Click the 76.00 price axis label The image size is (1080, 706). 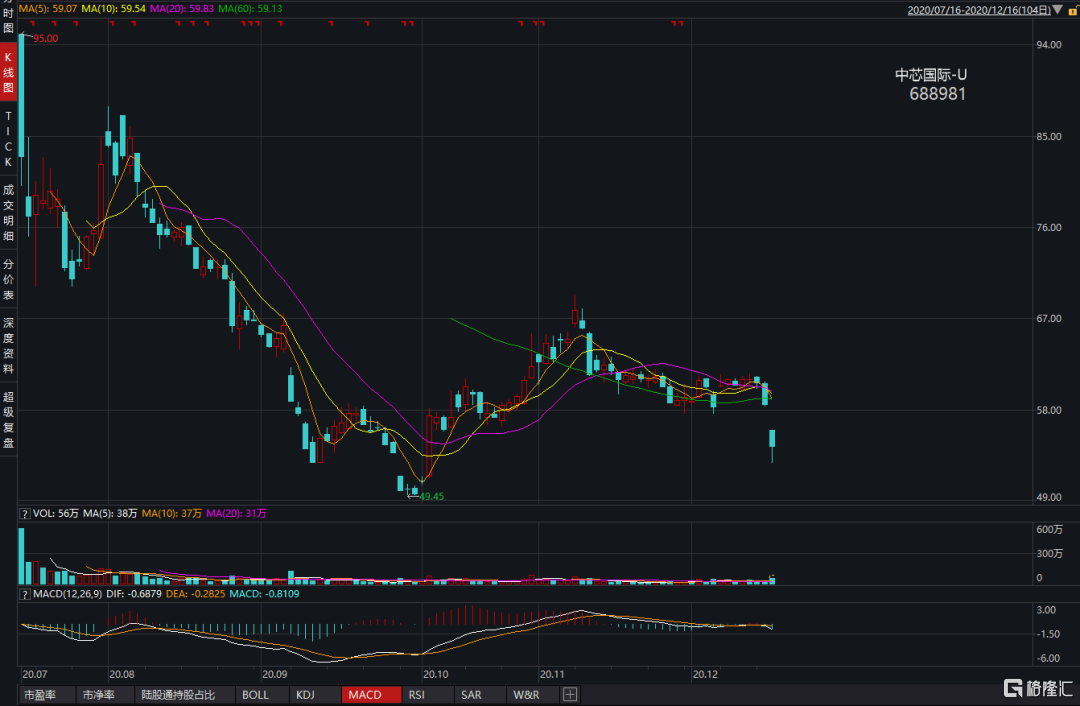1049,227
